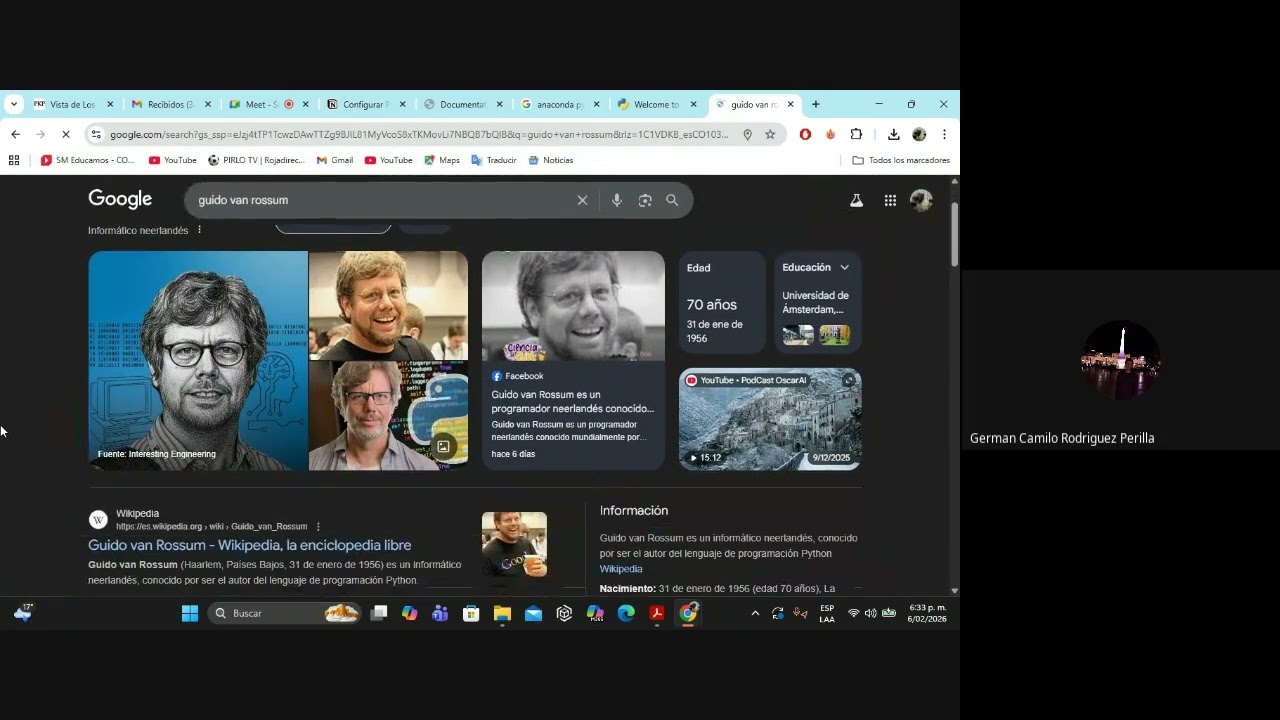Open the Windows Start menu

tap(189, 613)
